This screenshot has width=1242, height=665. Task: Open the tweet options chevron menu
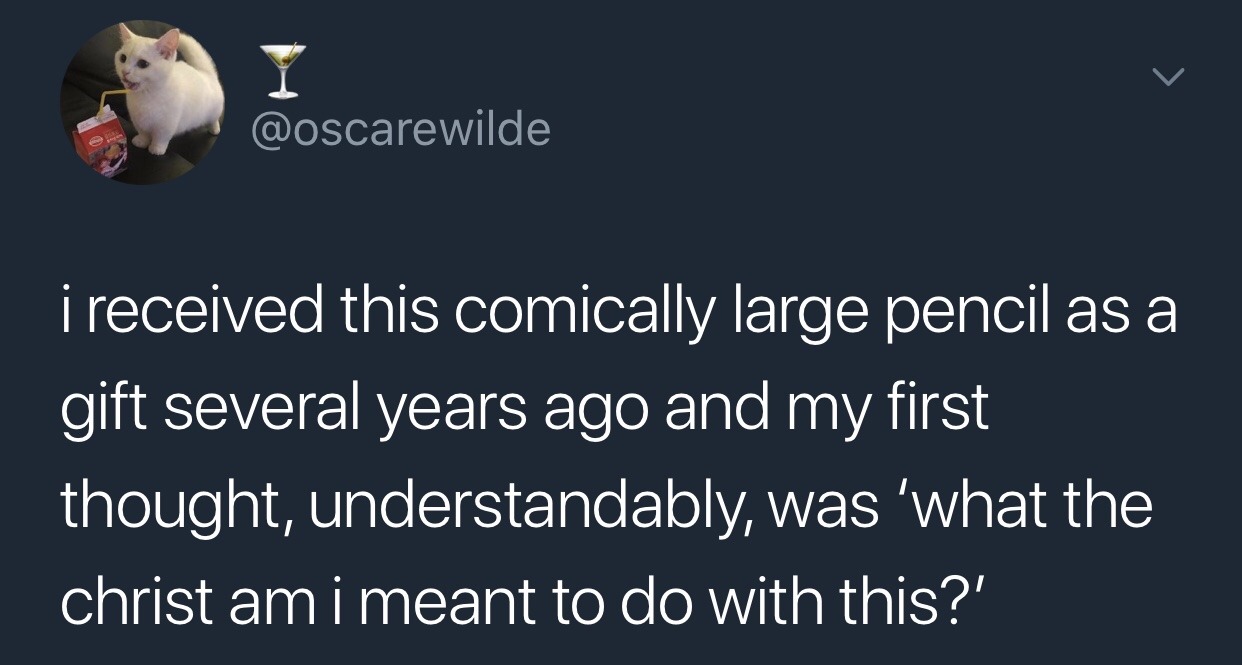tap(1167, 77)
